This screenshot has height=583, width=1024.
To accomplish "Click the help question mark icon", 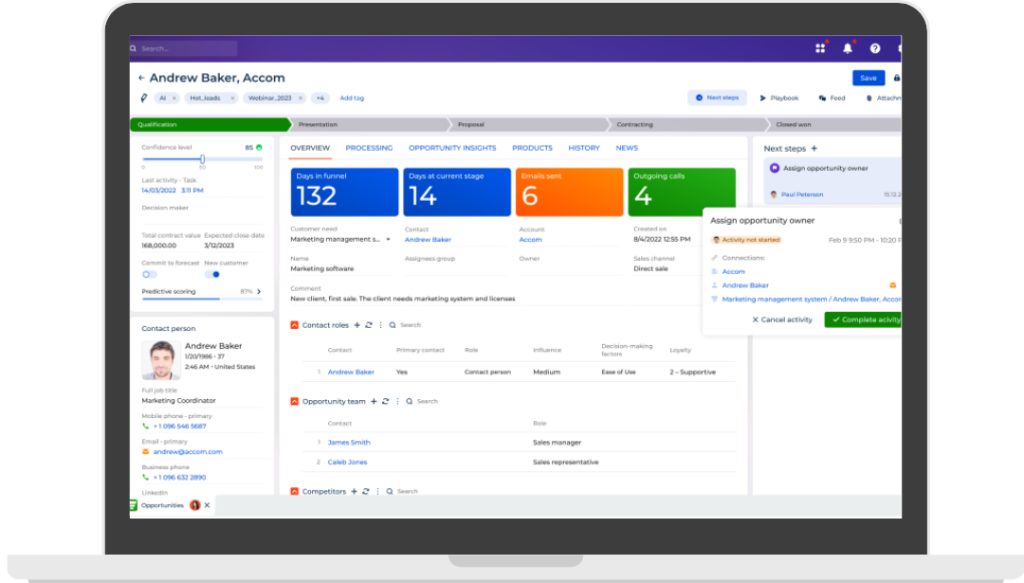I will 875,48.
